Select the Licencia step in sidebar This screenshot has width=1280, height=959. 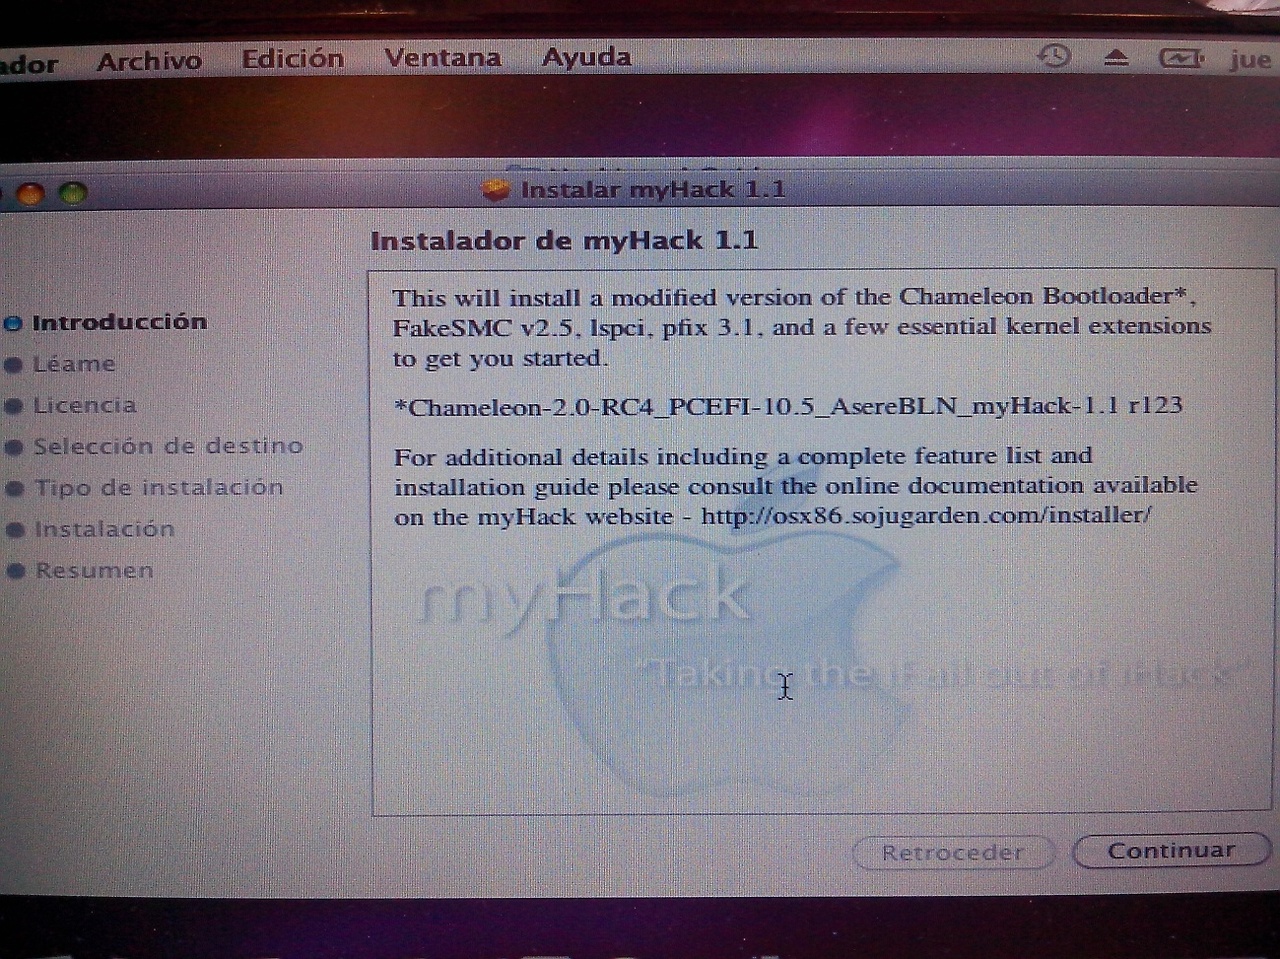click(x=85, y=405)
